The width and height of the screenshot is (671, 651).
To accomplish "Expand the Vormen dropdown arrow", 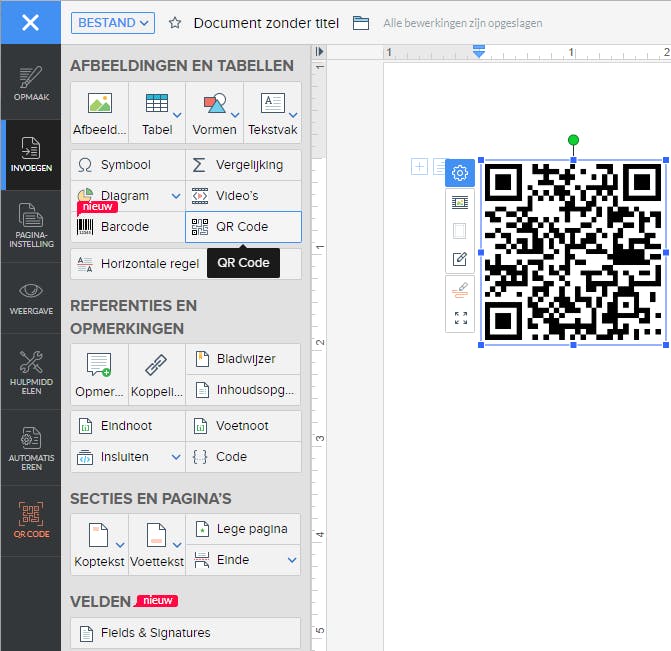I will [x=235, y=115].
